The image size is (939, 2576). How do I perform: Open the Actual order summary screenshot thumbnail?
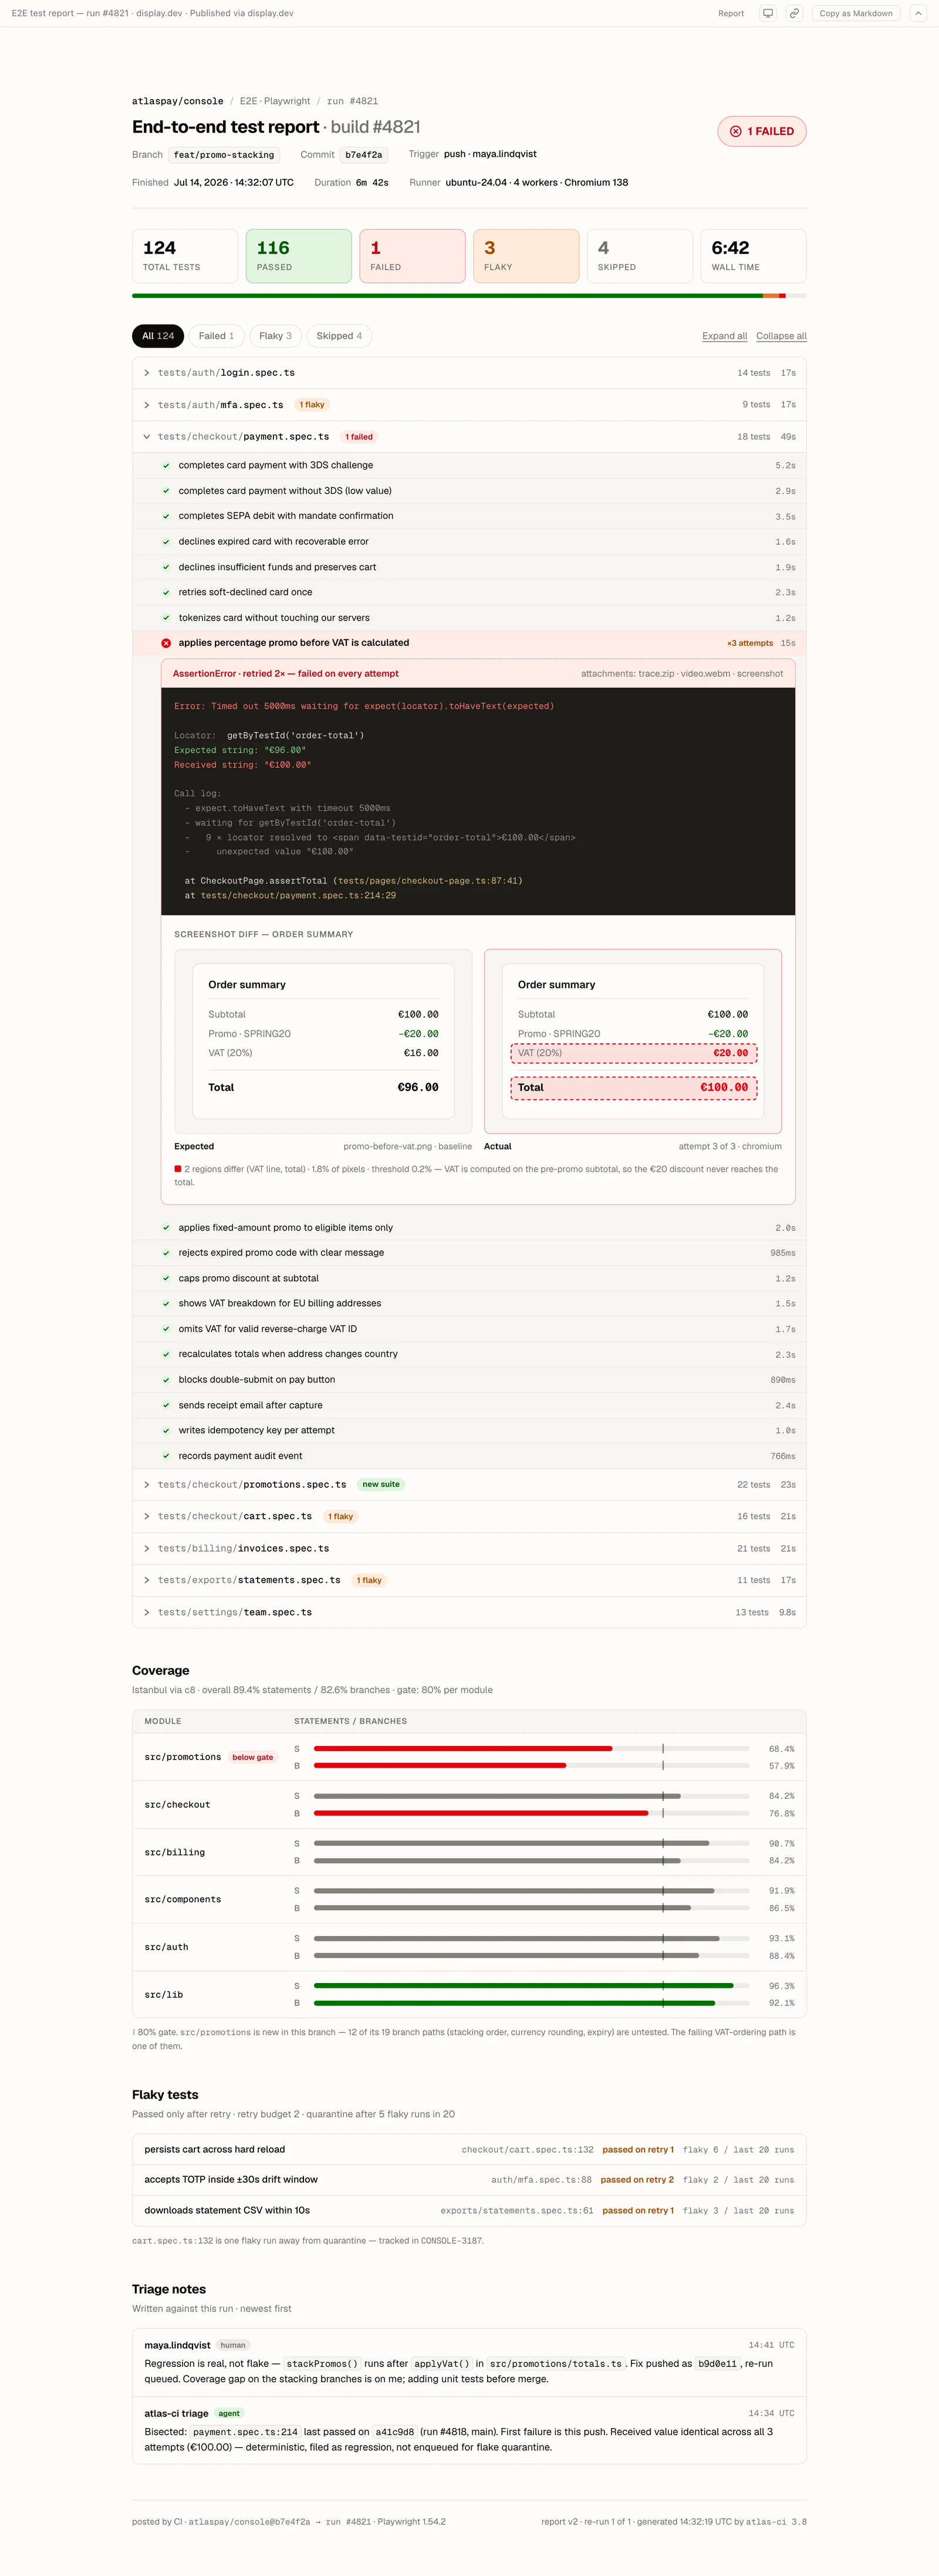(x=633, y=1041)
